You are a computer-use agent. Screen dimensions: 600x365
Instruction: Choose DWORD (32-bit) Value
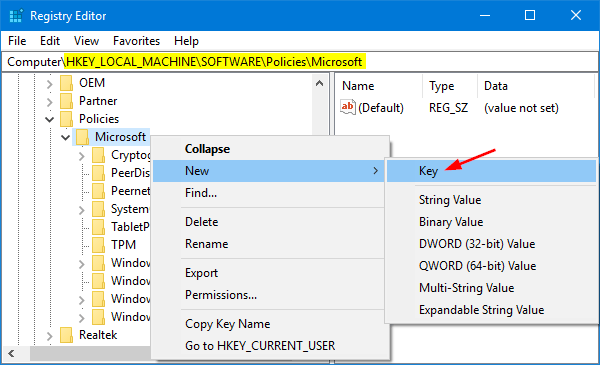click(x=491, y=244)
